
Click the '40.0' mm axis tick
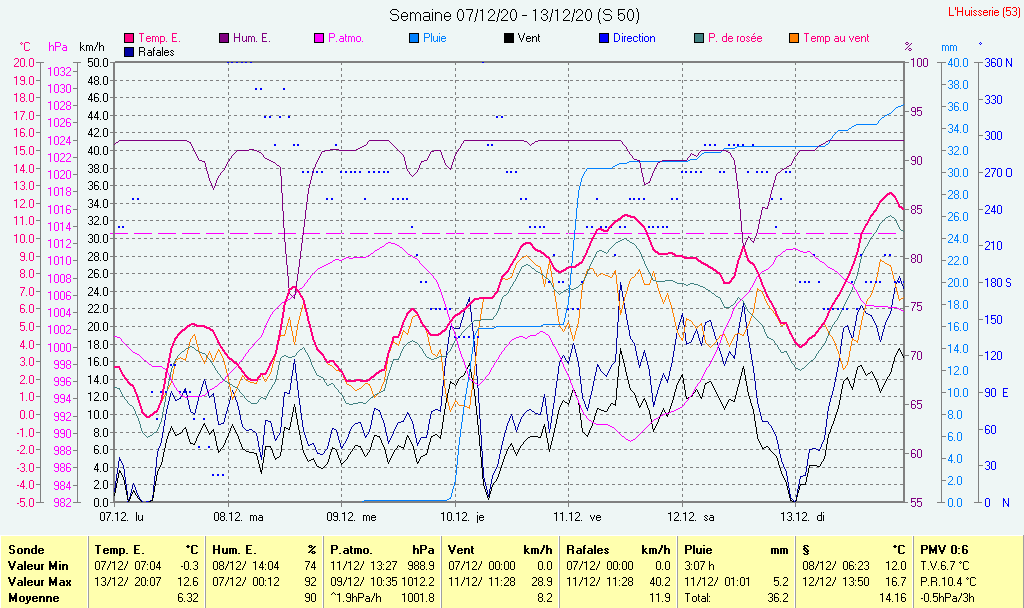tap(958, 63)
